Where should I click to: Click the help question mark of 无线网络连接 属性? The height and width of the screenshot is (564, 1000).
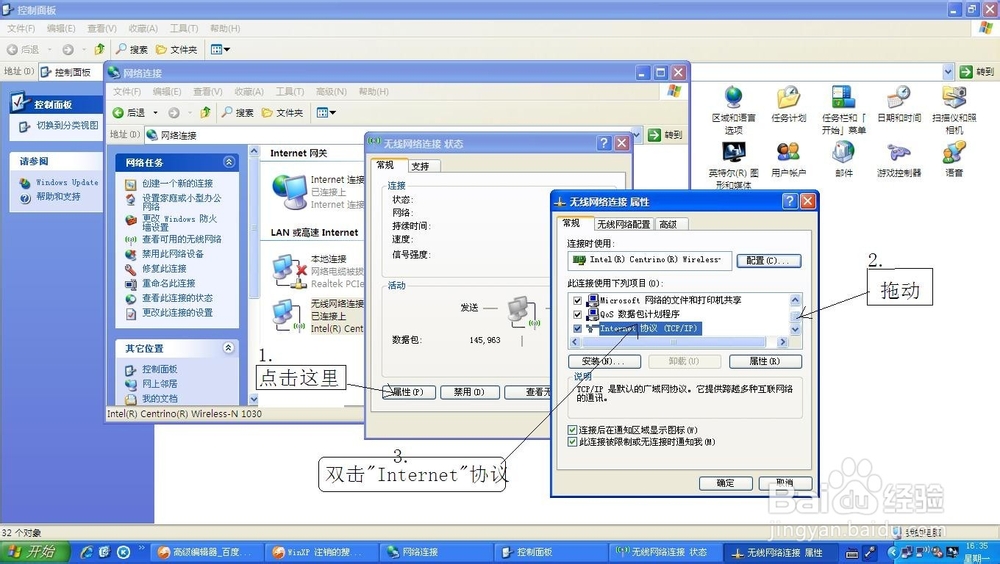tap(790, 202)
